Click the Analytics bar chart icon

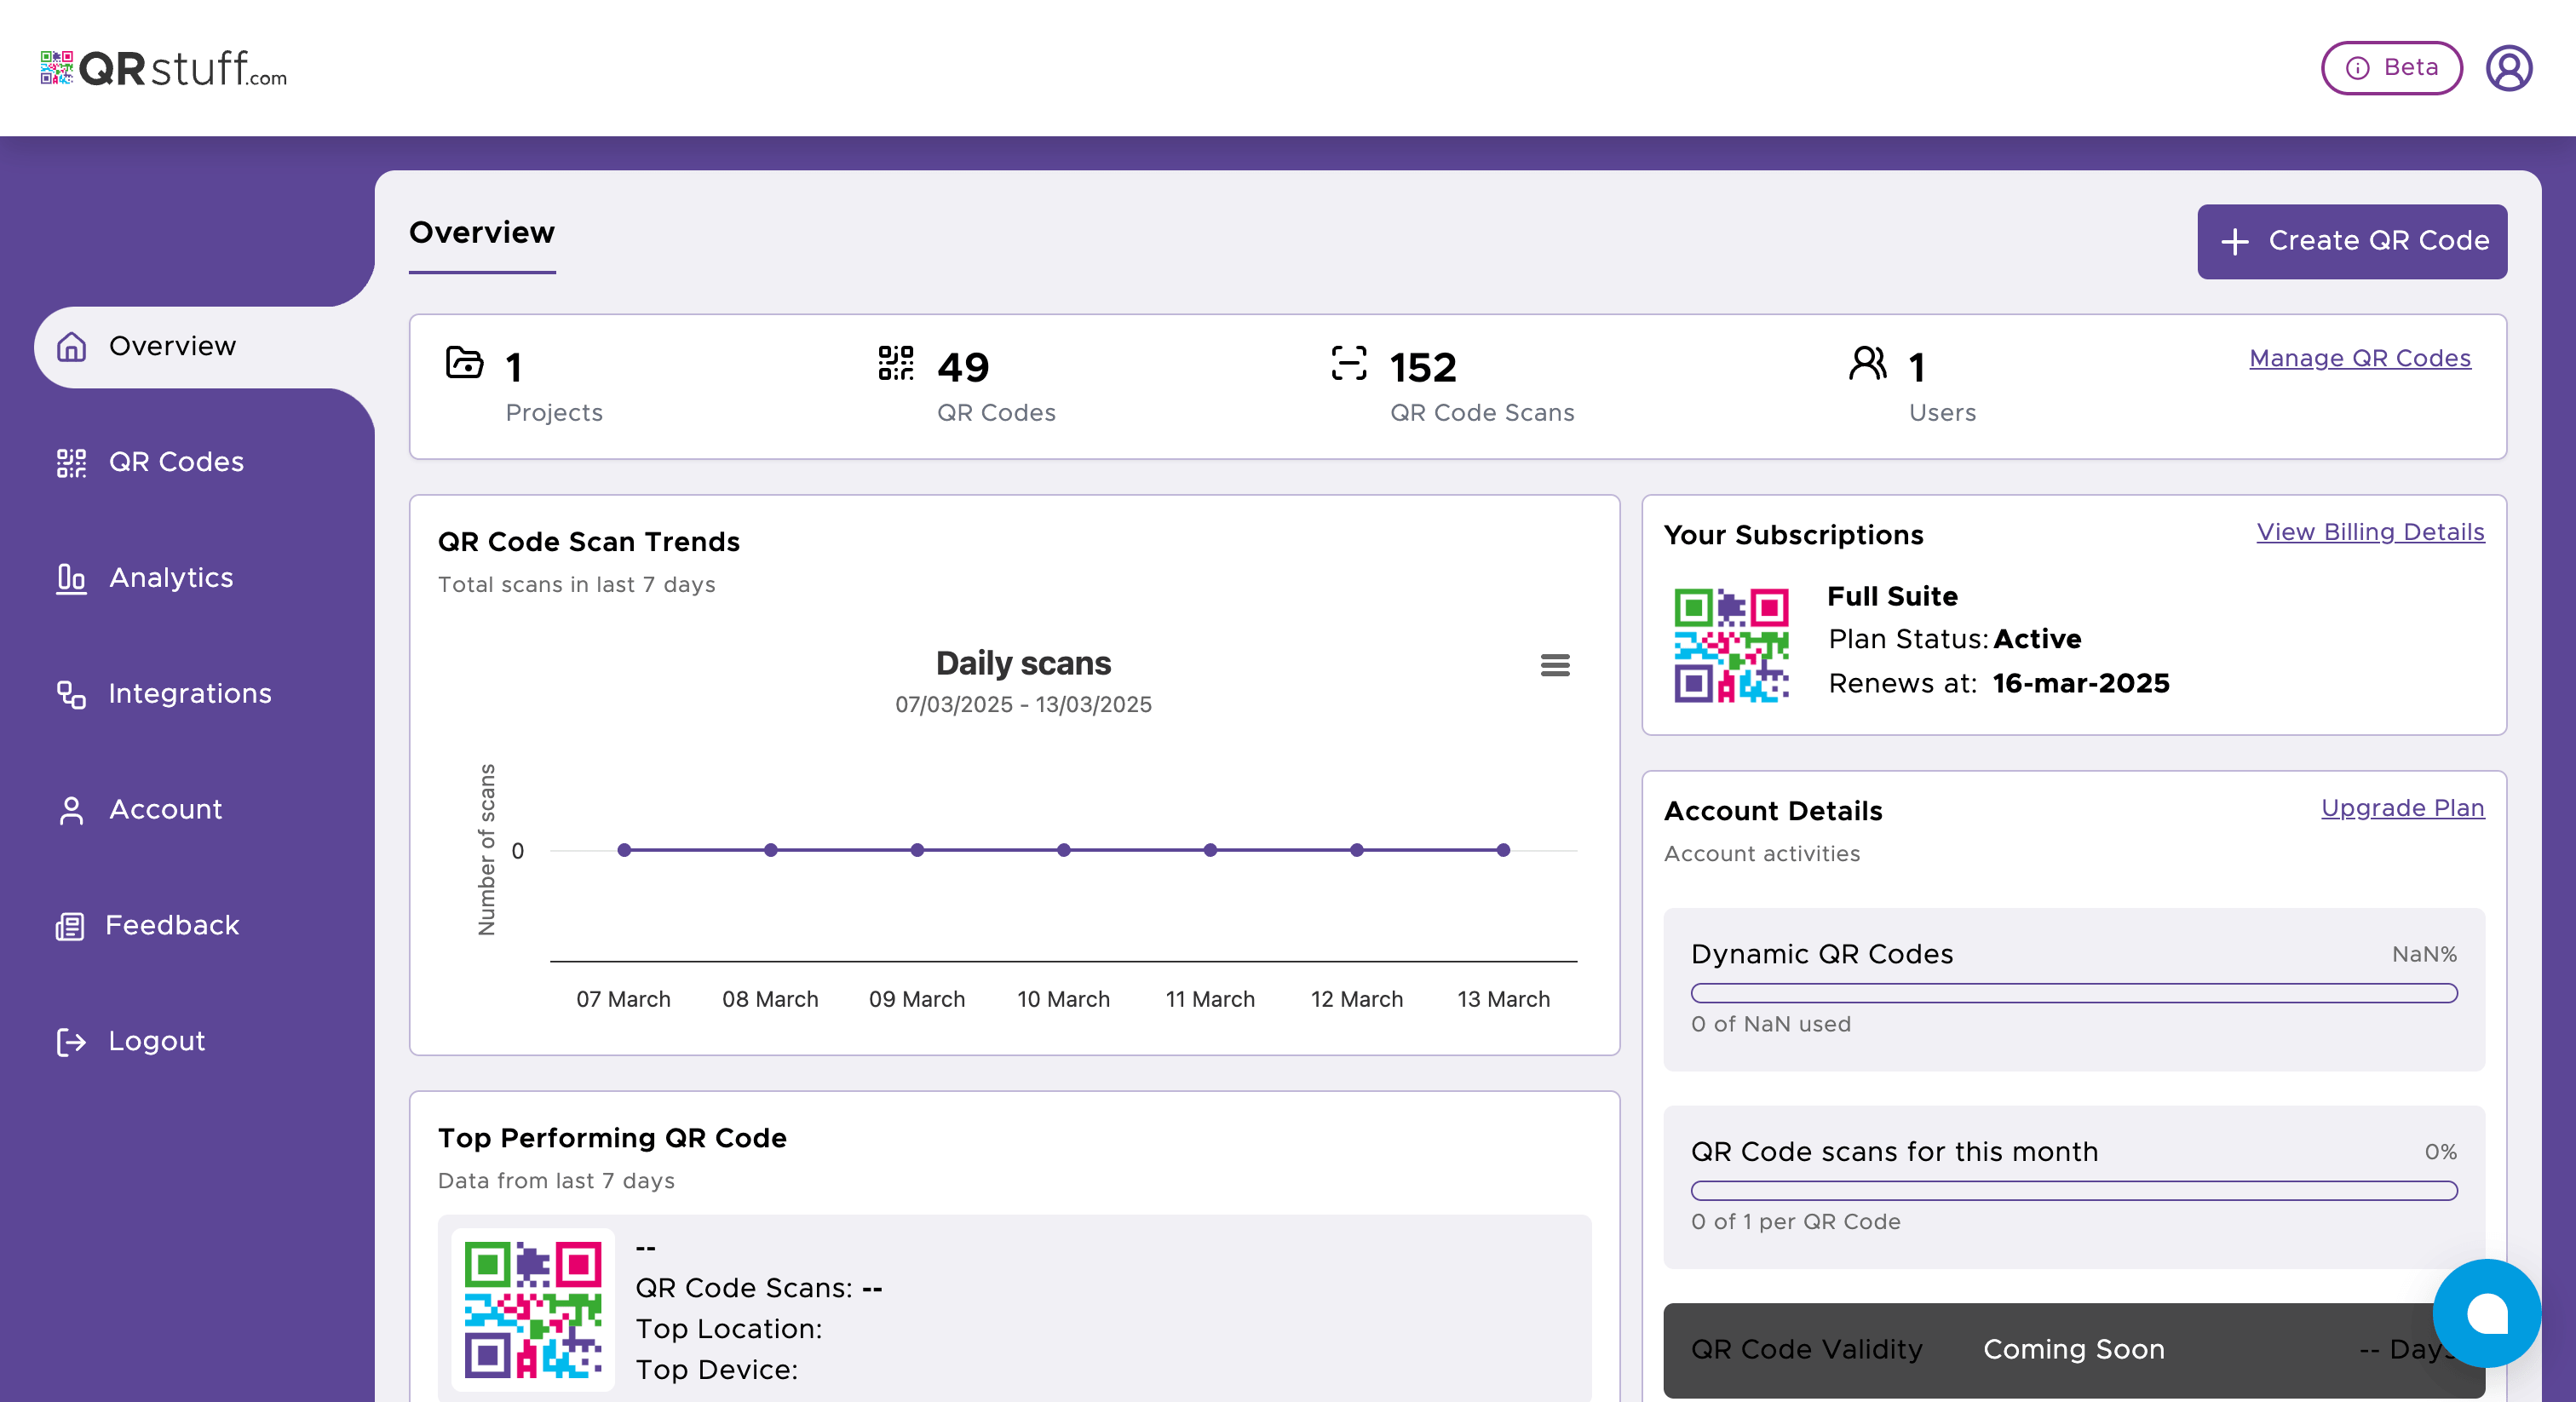71,579
